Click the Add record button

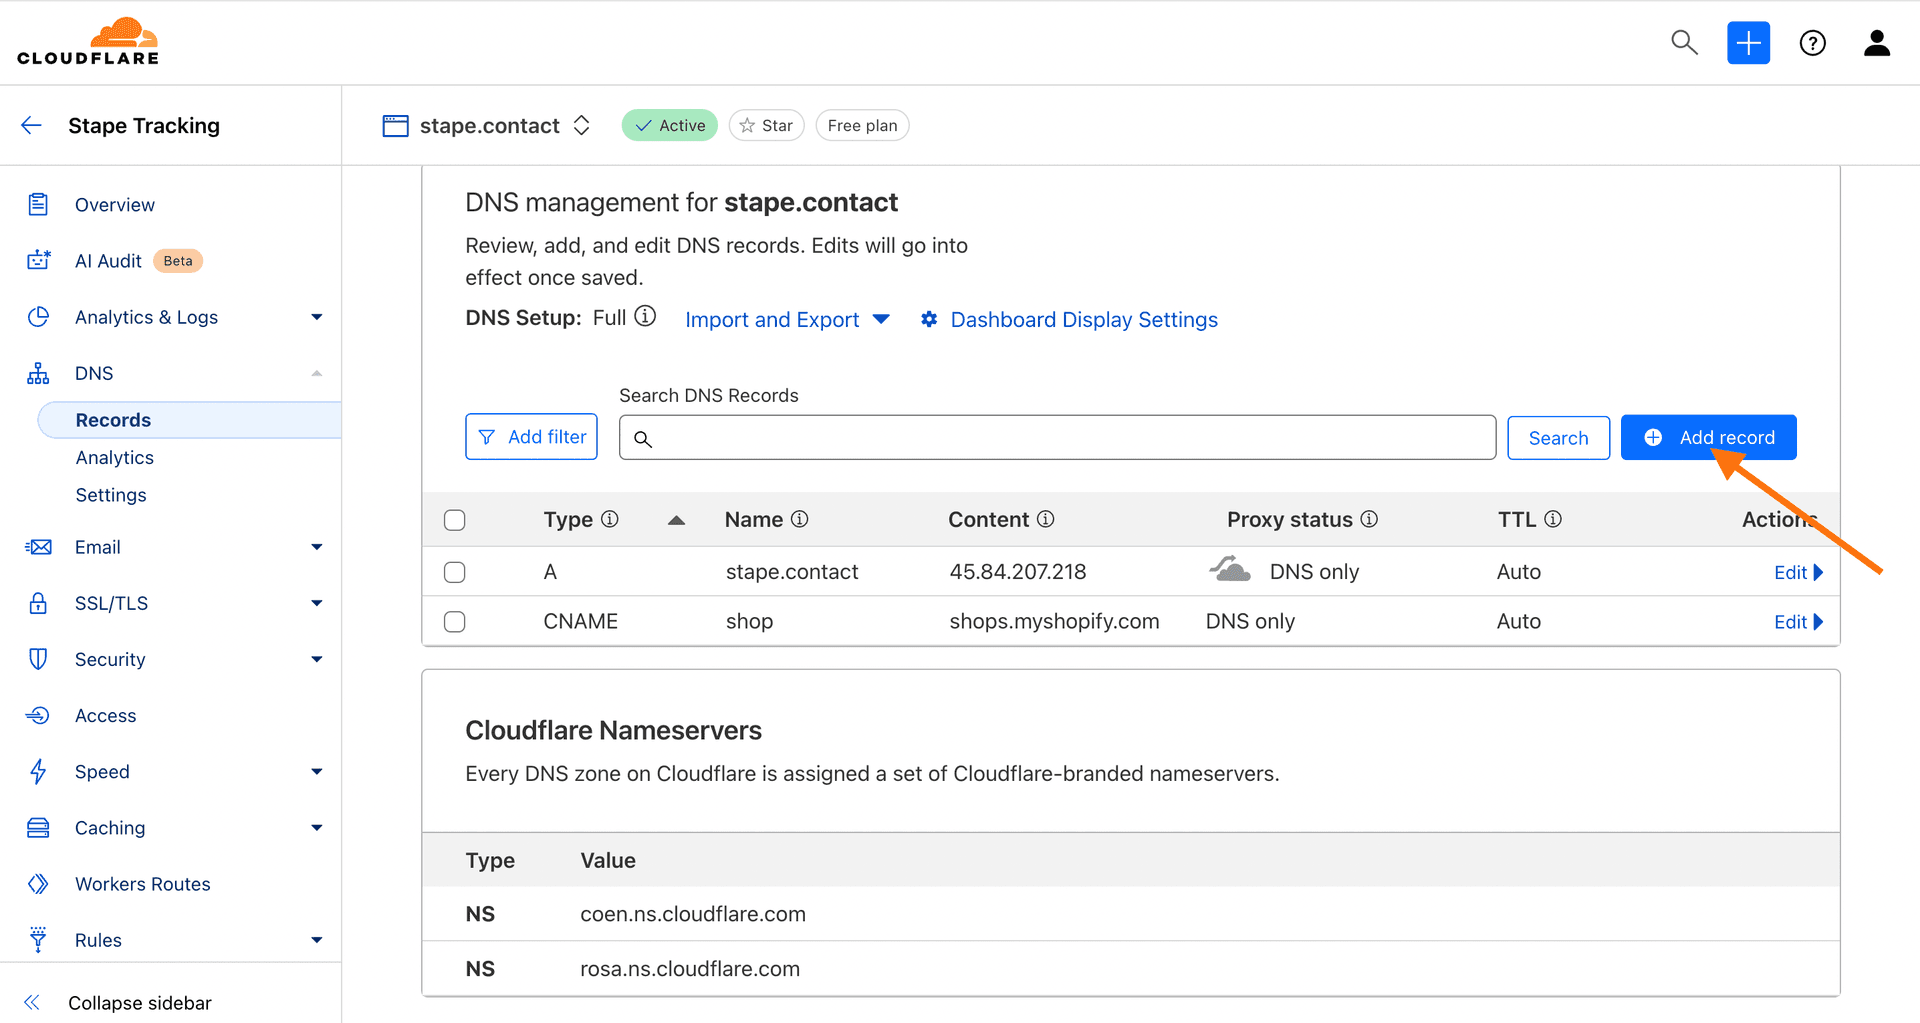pos(1708,437)
